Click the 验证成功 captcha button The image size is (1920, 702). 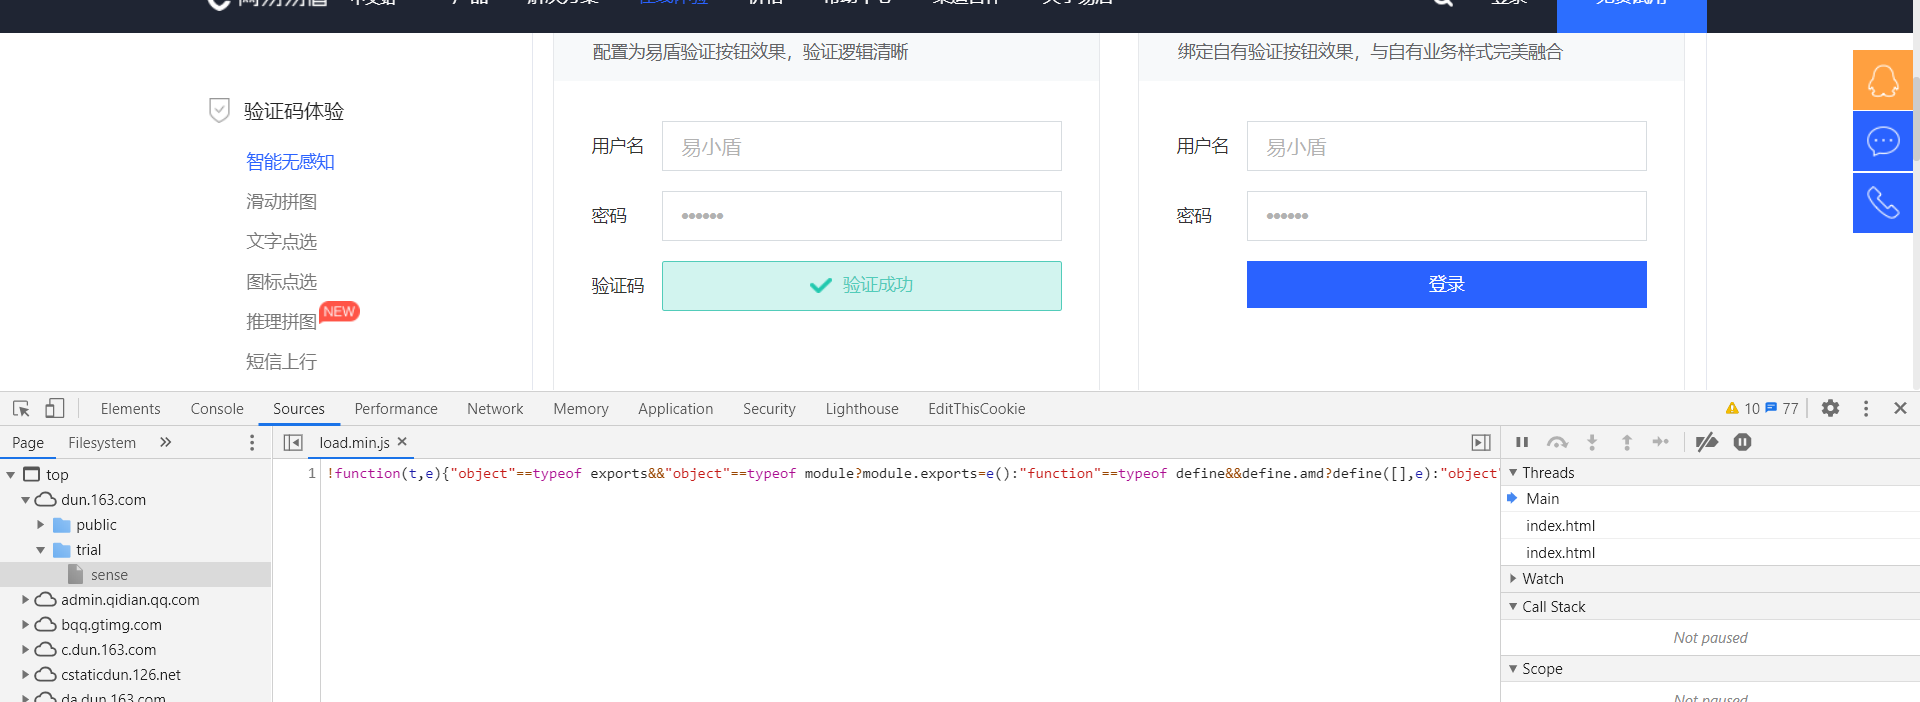(862, 286)
